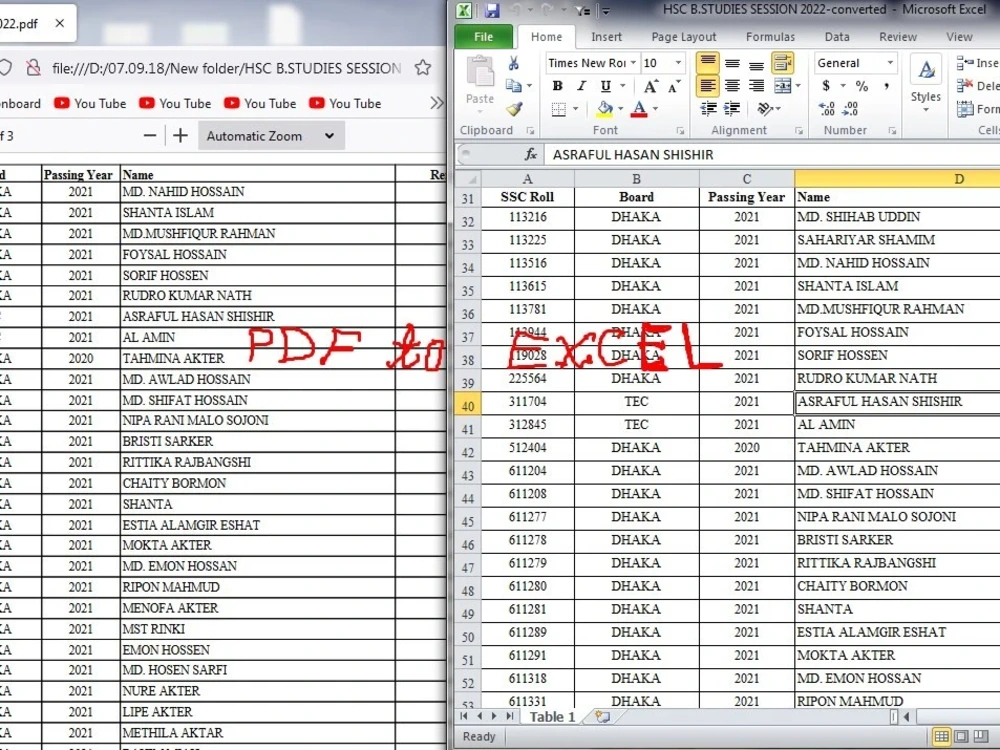This screenshot has width=1000, height=750.
Task: Expand Fill Color dropdown arrow
Action: 621,110
